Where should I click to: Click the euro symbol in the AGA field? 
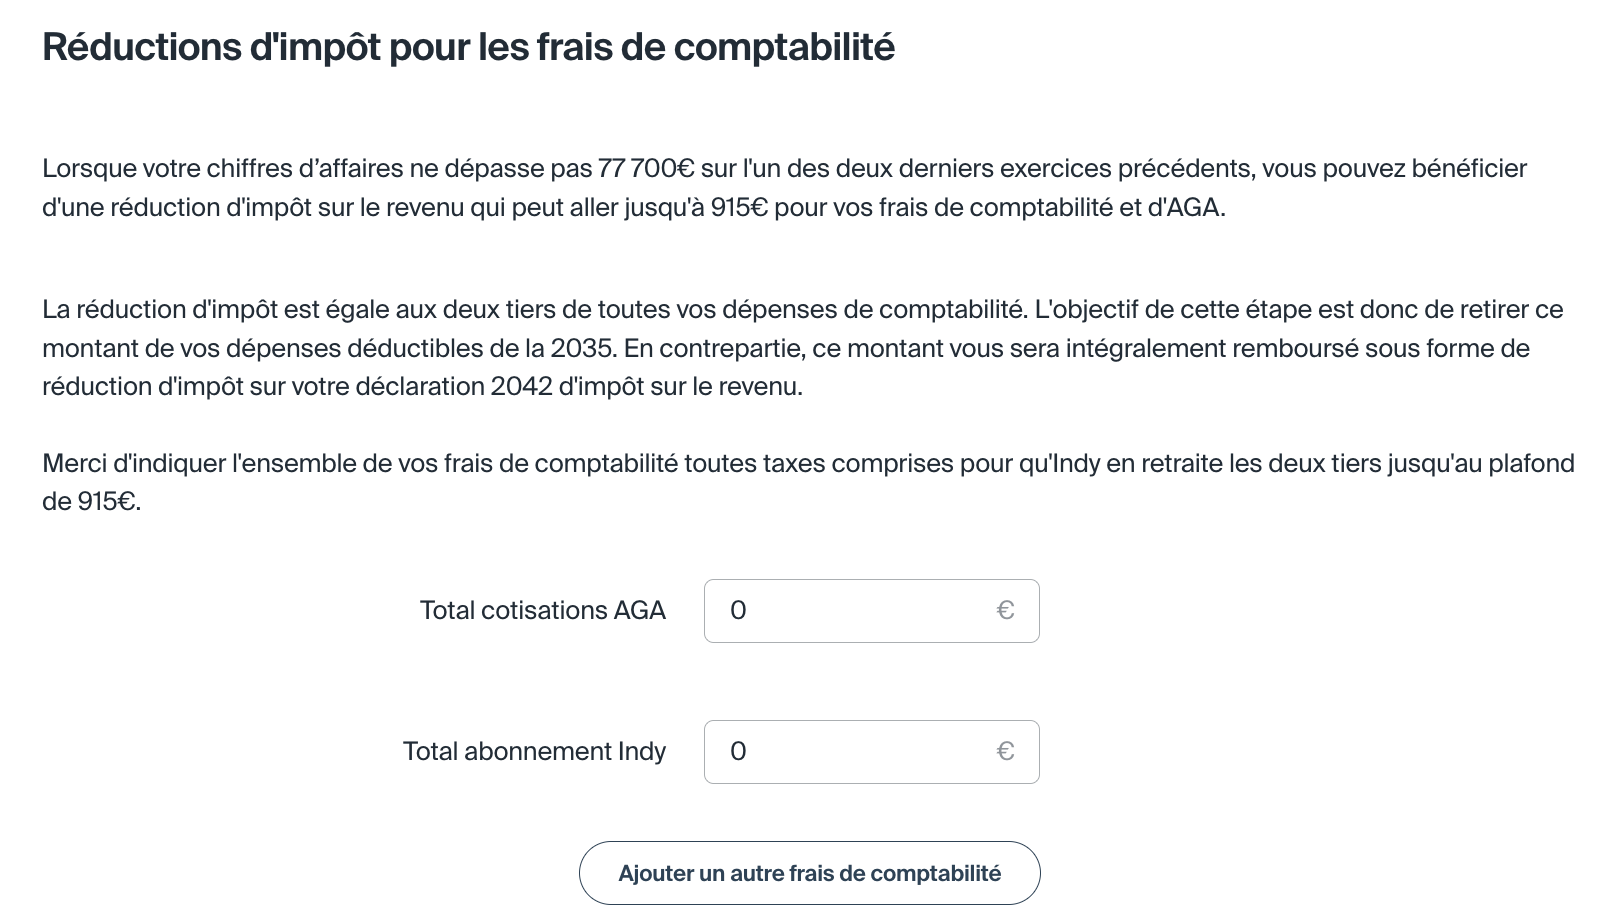[1005, 611]
